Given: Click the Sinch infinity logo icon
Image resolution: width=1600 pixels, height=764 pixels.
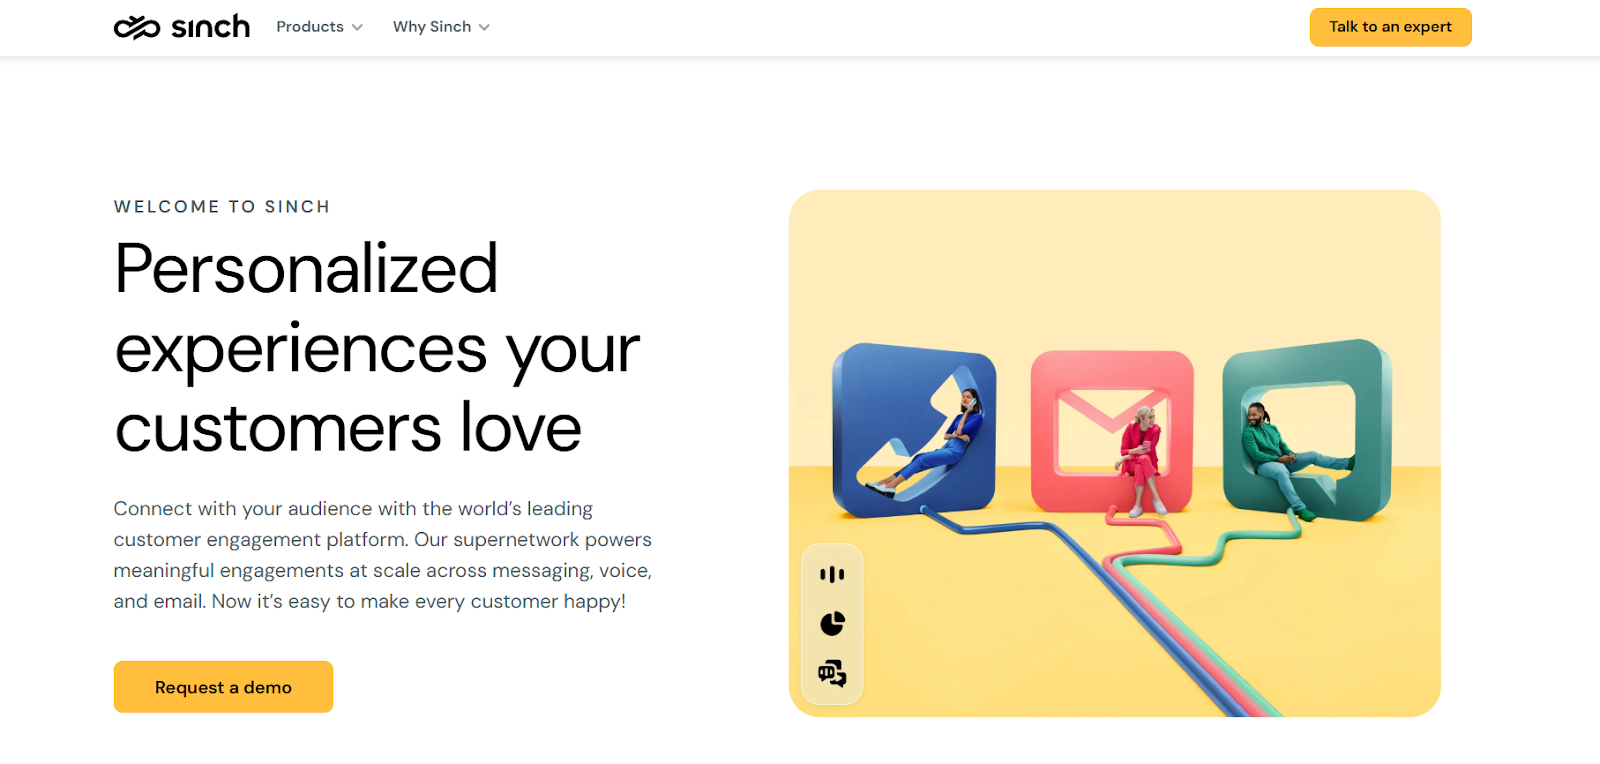Looking at the screenshot, I should pyautogui.click(x=137, y=27).
